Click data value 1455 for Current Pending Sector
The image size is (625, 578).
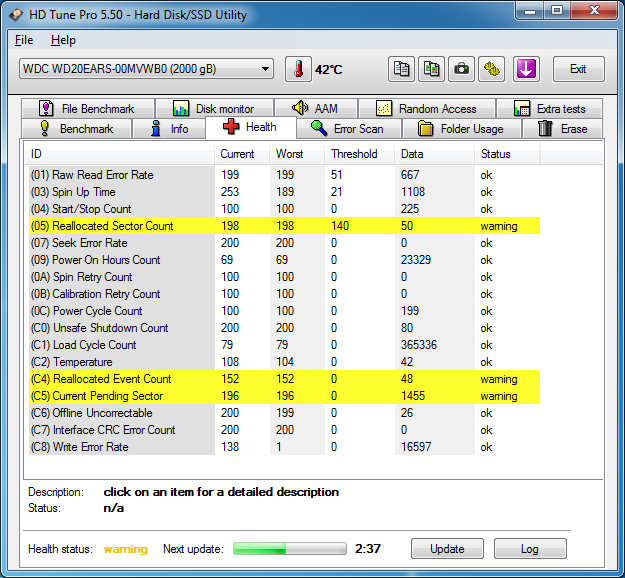tap(413, 396)
